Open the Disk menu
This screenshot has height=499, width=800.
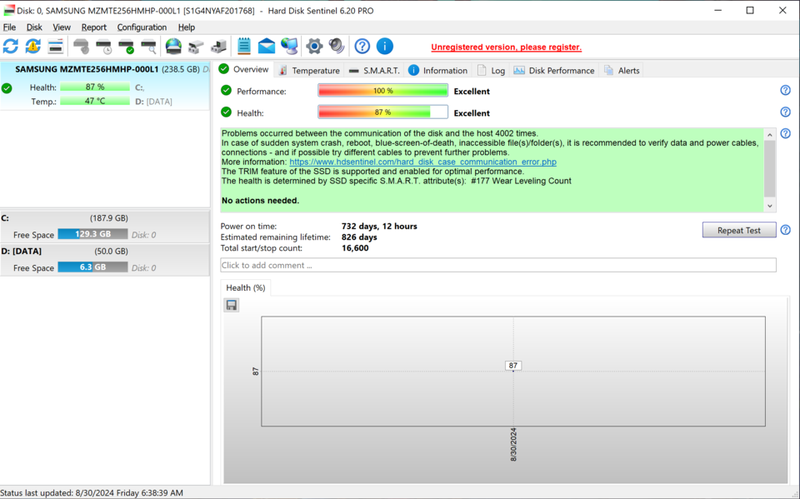[34, 27]
